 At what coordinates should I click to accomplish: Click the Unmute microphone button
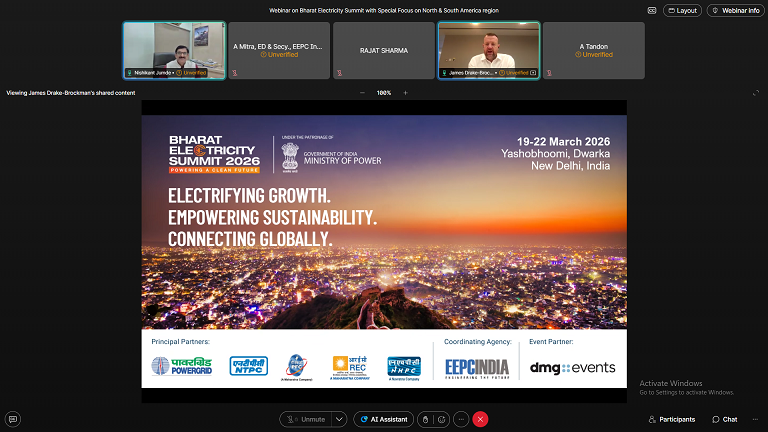click(306, 419)
